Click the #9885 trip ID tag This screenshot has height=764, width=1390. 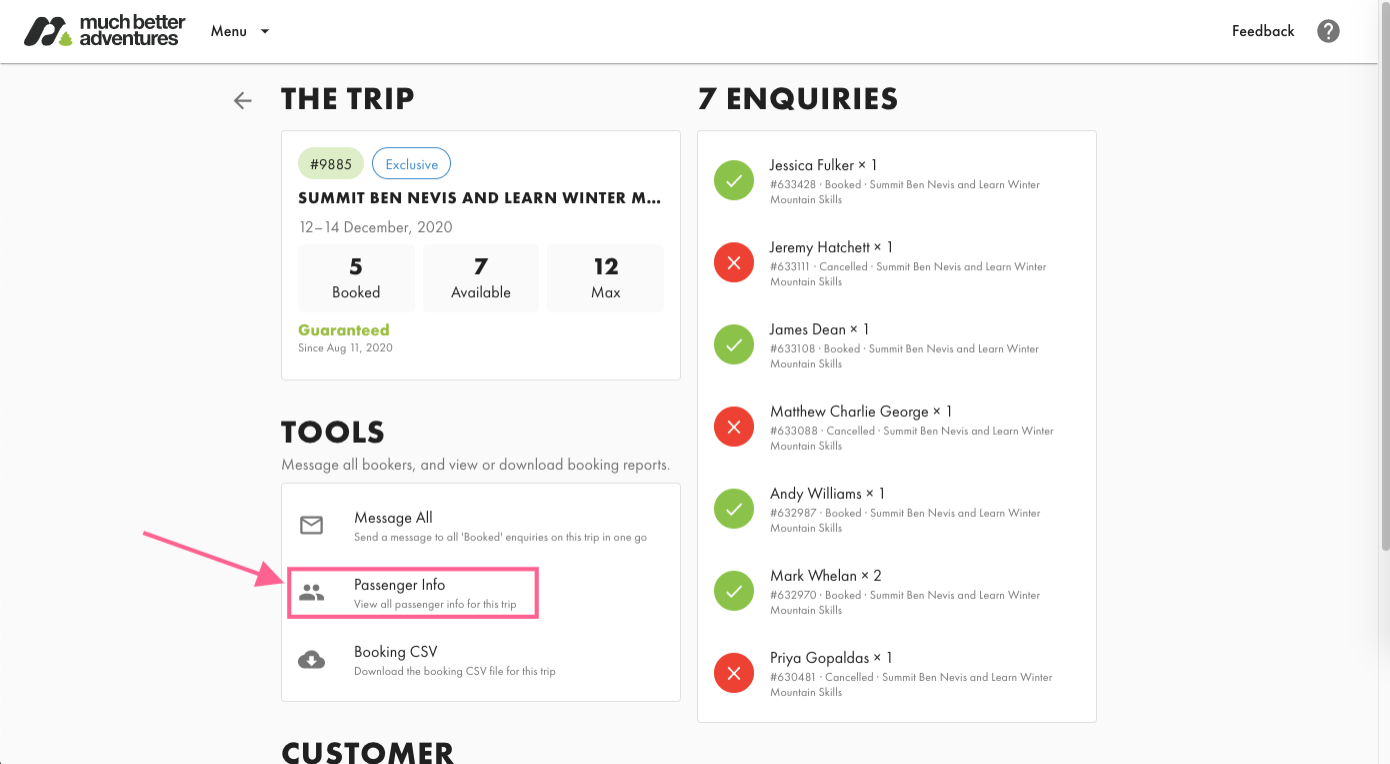point(330,164)
